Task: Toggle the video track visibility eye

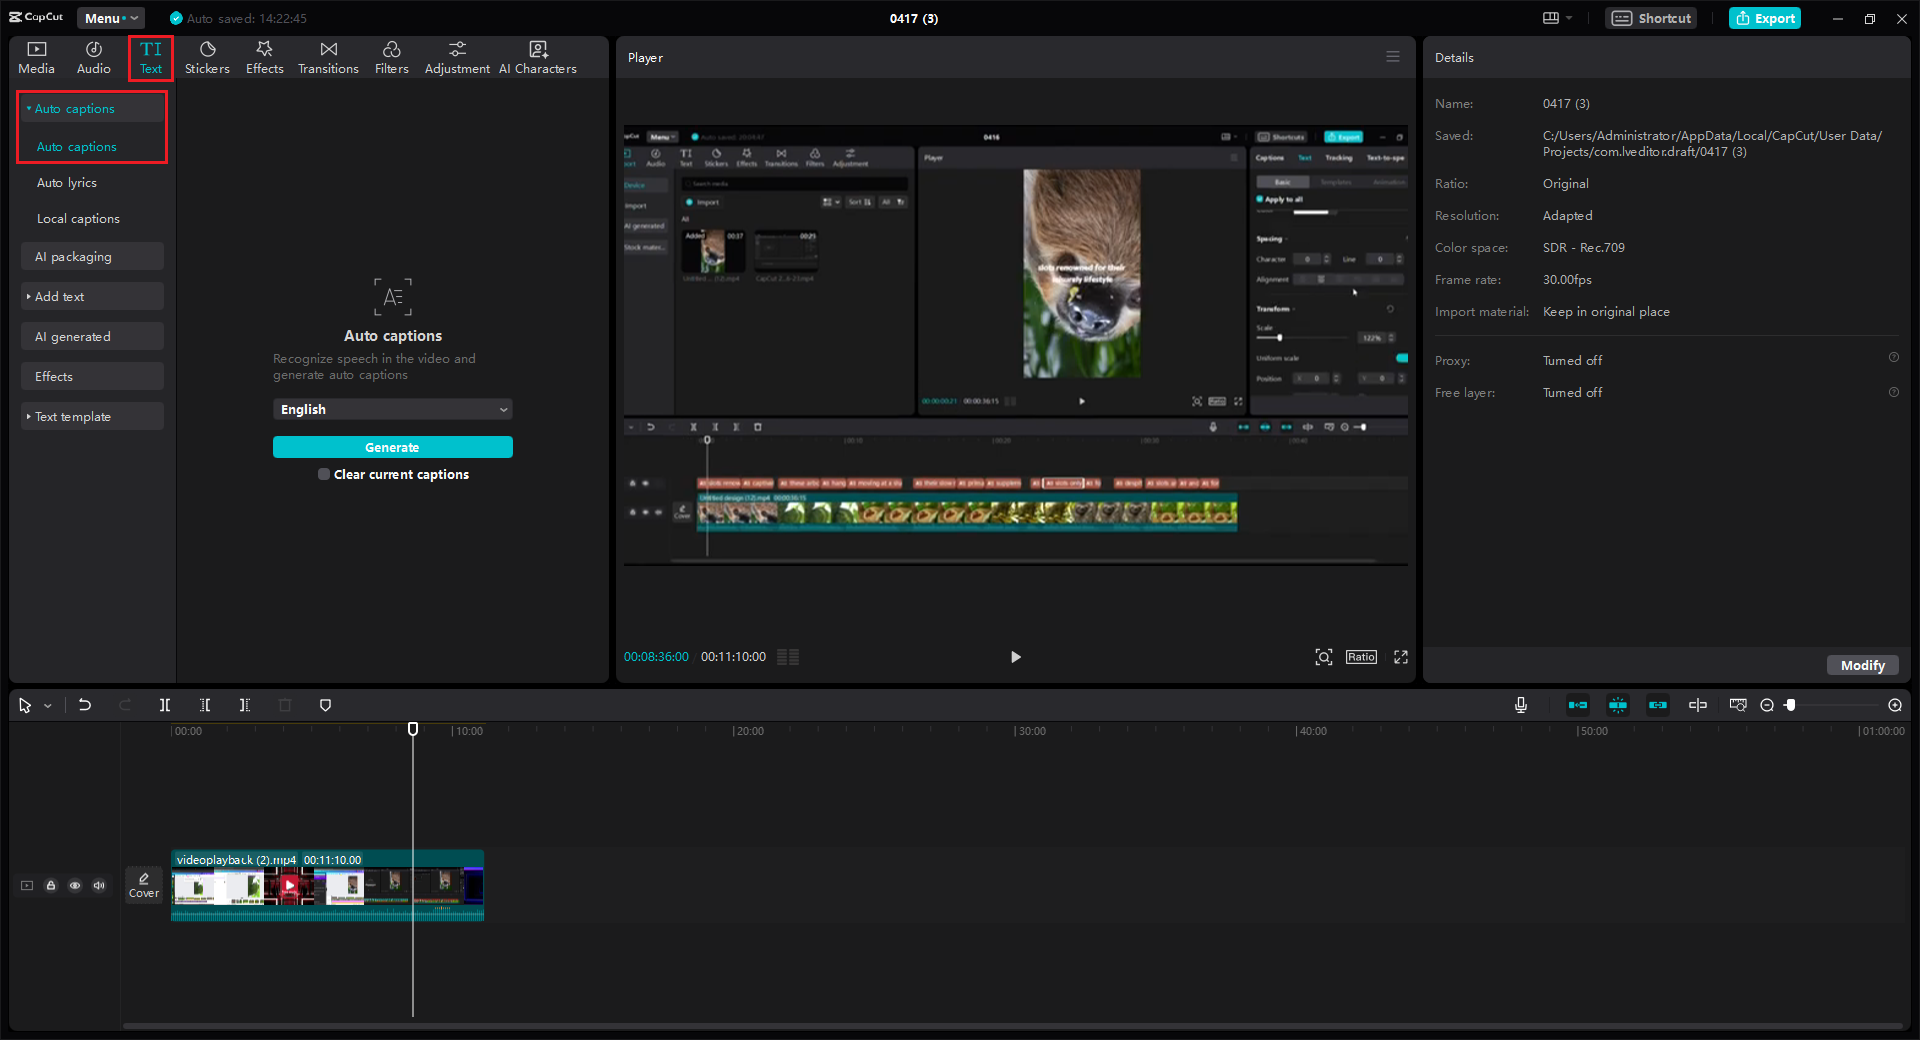Action: click(75, 886)
